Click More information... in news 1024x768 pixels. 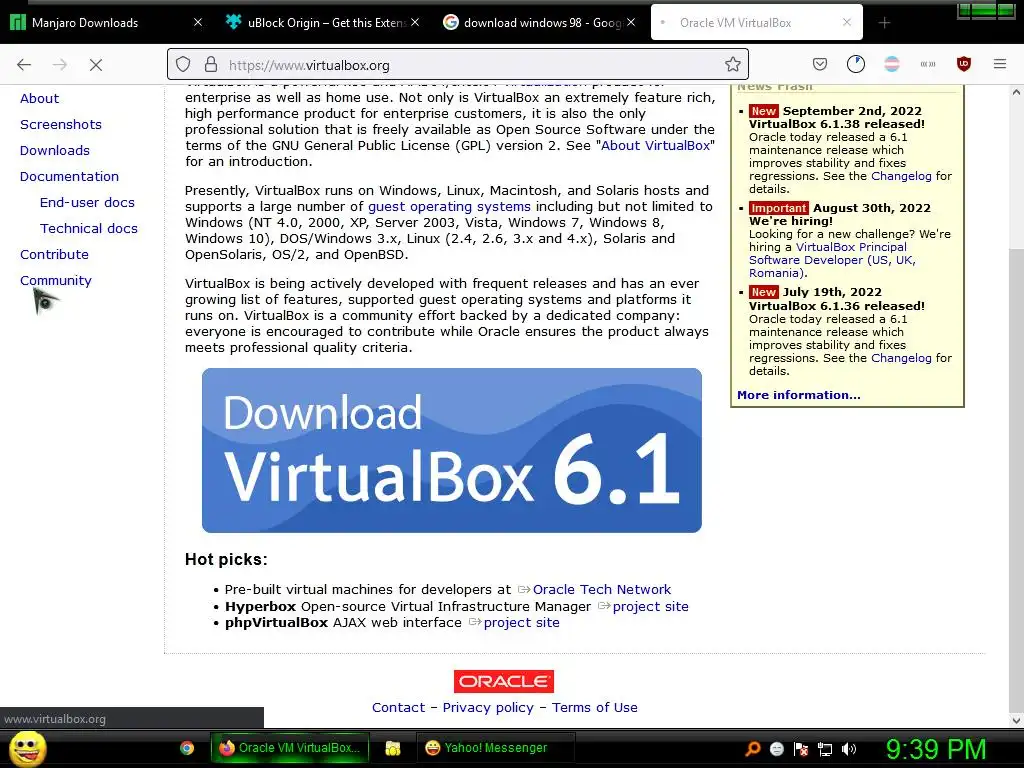point(799,395)
